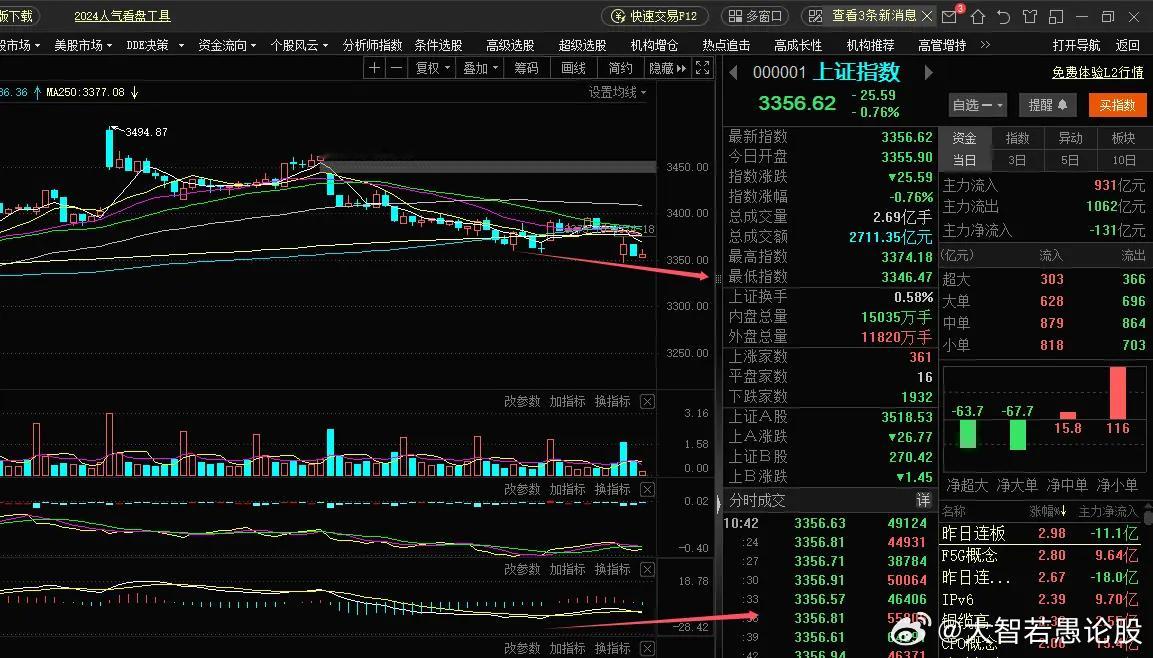
Task: Open 机构增仓 menu item
Action: (654, 45)
